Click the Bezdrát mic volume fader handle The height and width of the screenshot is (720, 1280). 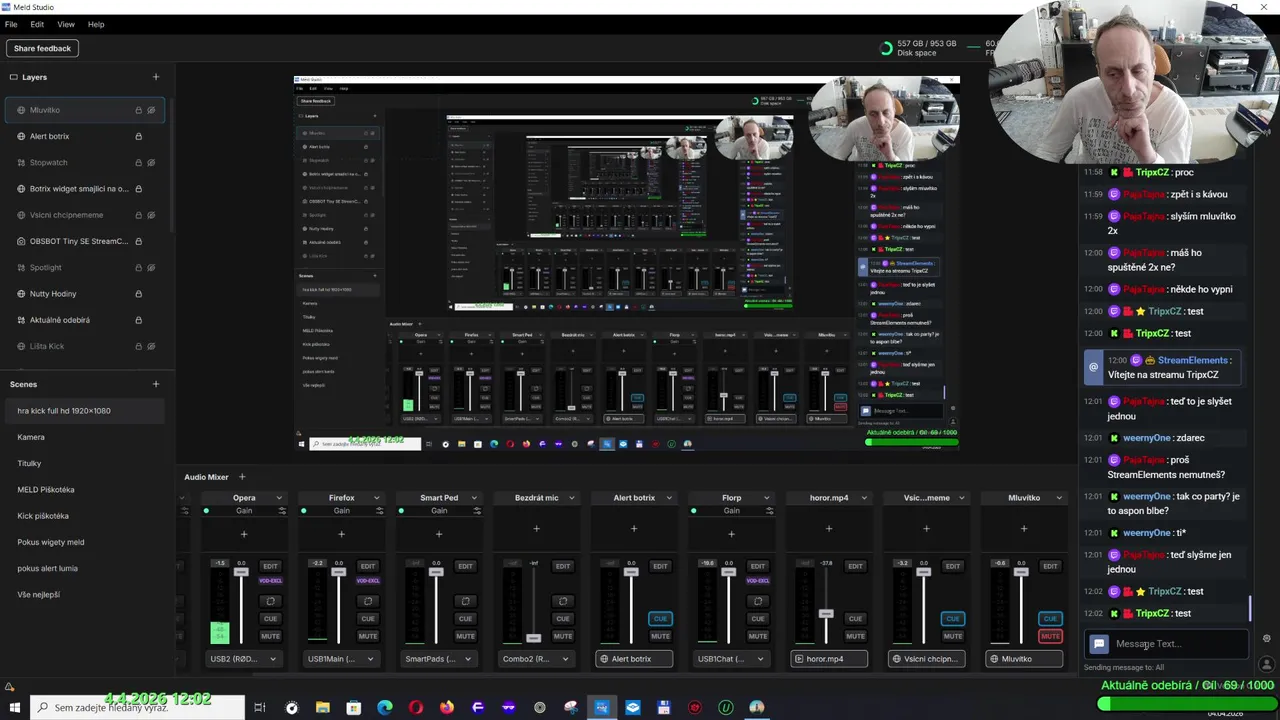(533, 637)
